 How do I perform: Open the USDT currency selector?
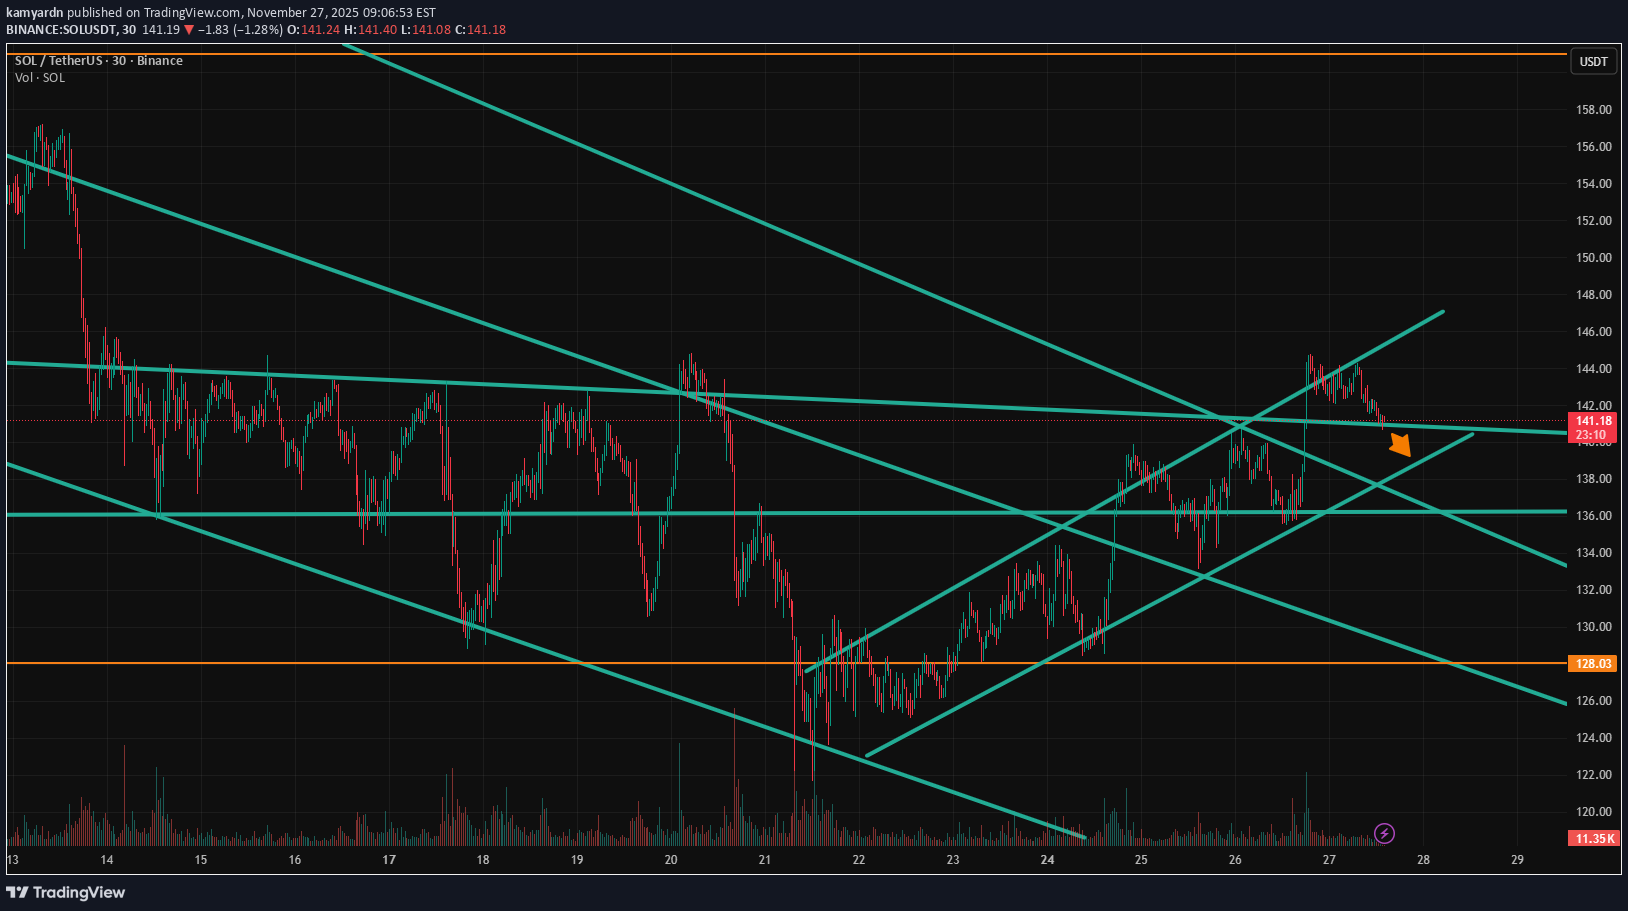[x=1593, y=62]
